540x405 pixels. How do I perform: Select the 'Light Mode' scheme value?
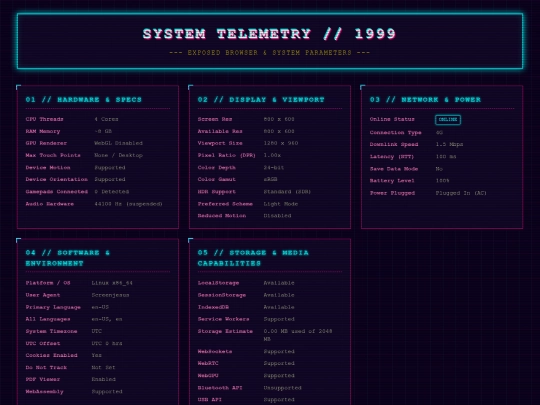(281, 204)
